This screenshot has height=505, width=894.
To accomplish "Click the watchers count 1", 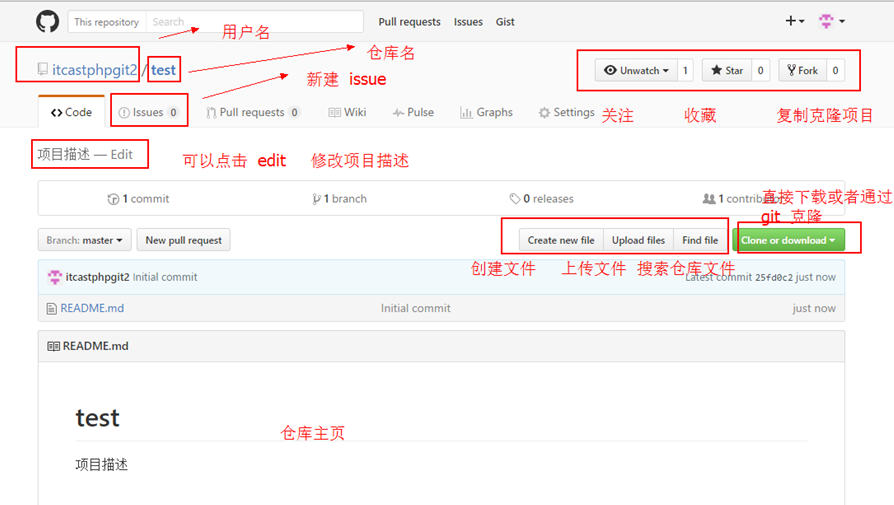I will pyautogui.click(x=685, y=71).
